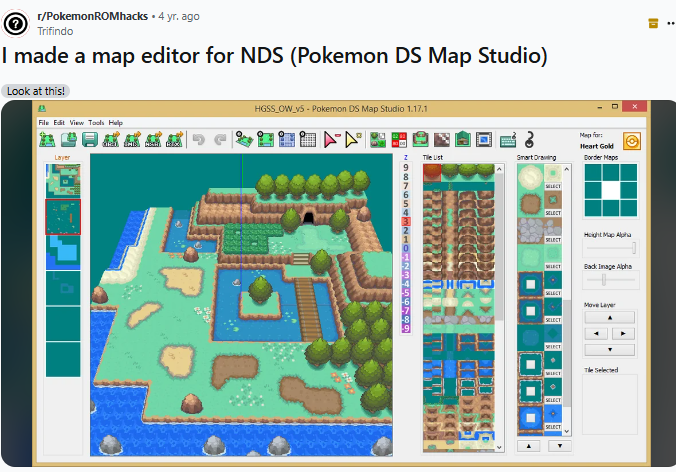Open the r/PokemonROMhacks subreddit link
The height and width of the screenshot is (472, 676).
point(93,16)
